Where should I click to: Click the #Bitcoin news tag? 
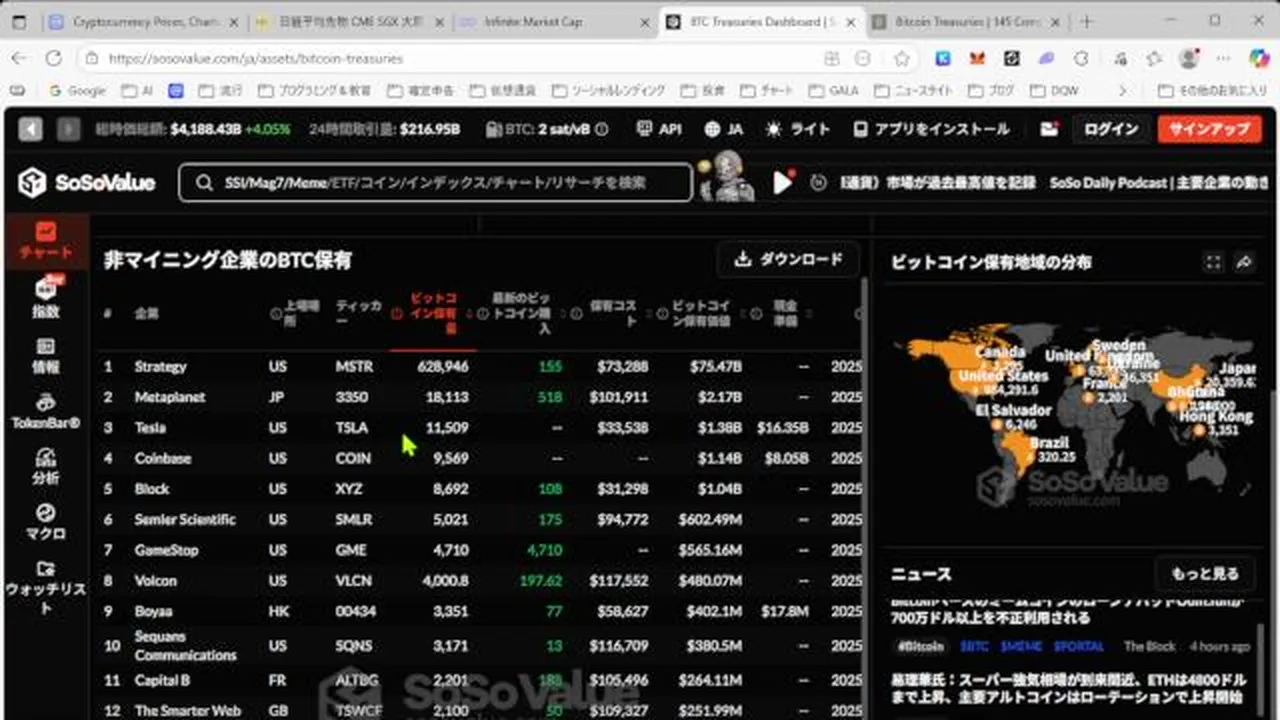[920, 647]
